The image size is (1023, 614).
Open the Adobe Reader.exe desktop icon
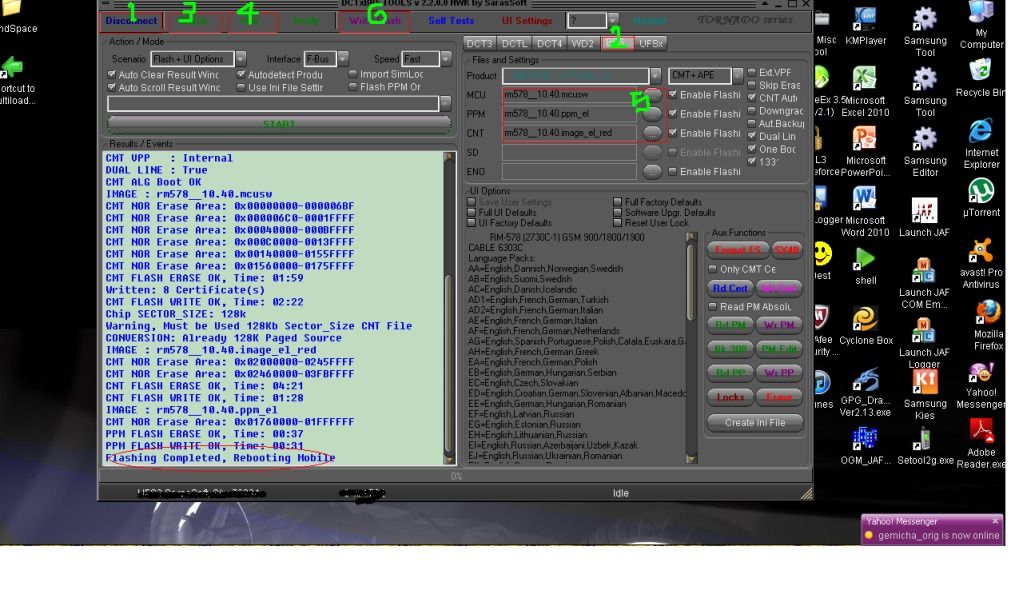(x=981, y=444)
